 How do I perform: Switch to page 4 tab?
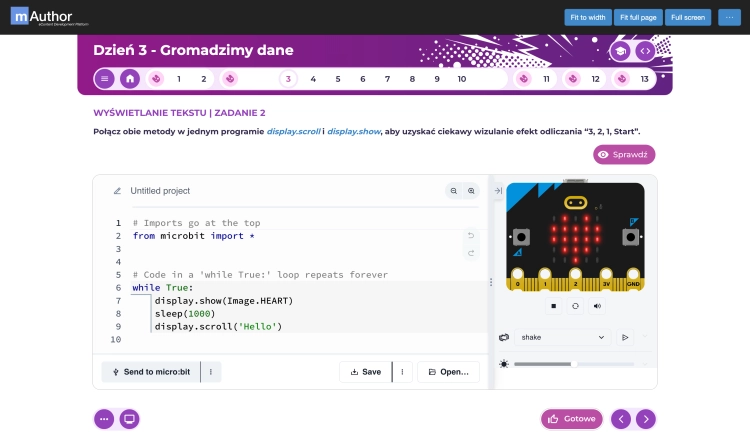pyautogui.click(x=313, y=79)
